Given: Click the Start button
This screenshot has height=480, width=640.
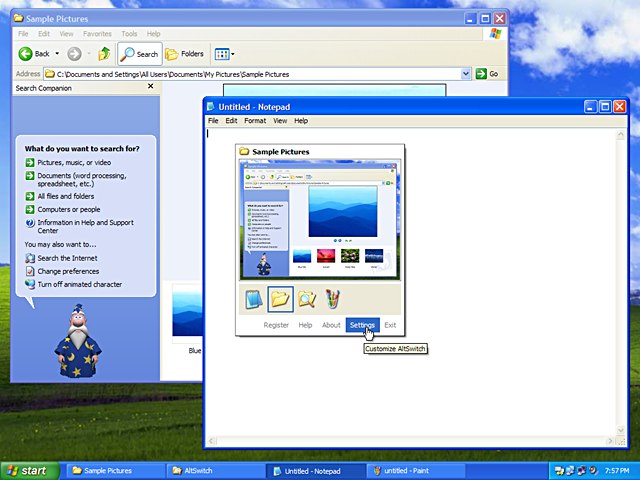Looking at the screenshot, I should point(30,471).
